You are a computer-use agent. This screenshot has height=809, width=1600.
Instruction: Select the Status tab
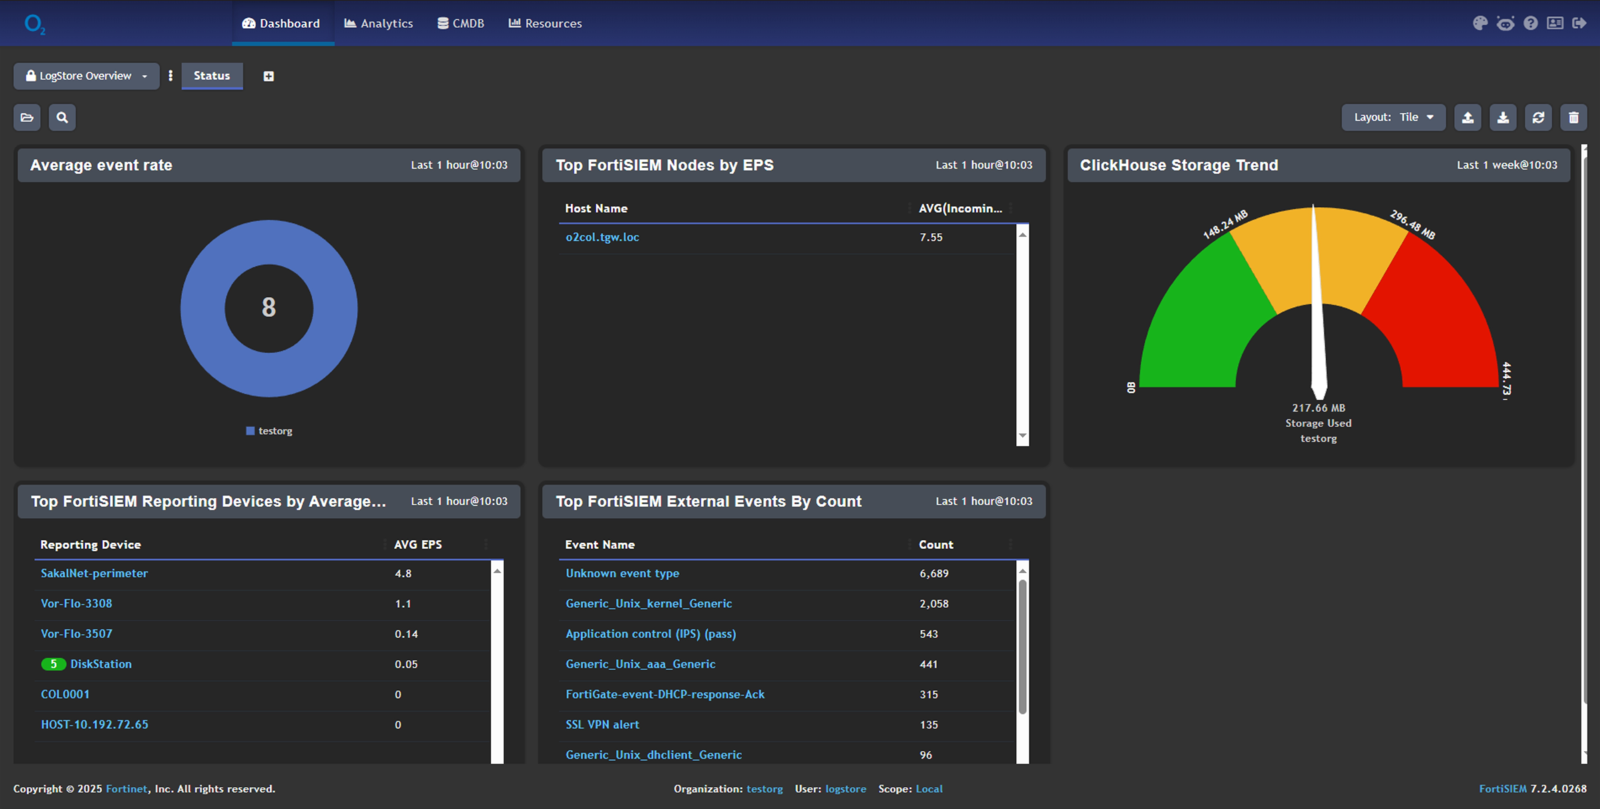click(212, 76)
